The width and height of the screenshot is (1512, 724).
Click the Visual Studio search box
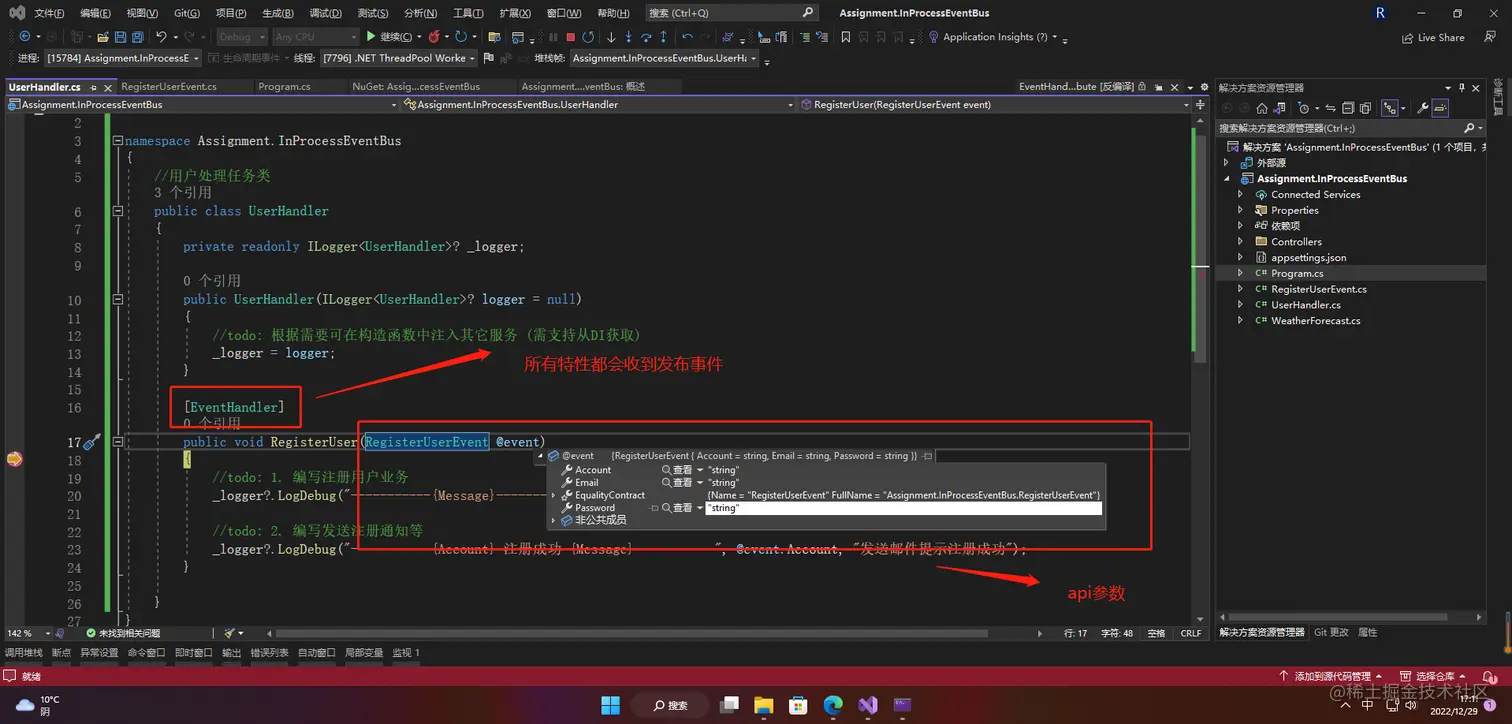point(731,13)
